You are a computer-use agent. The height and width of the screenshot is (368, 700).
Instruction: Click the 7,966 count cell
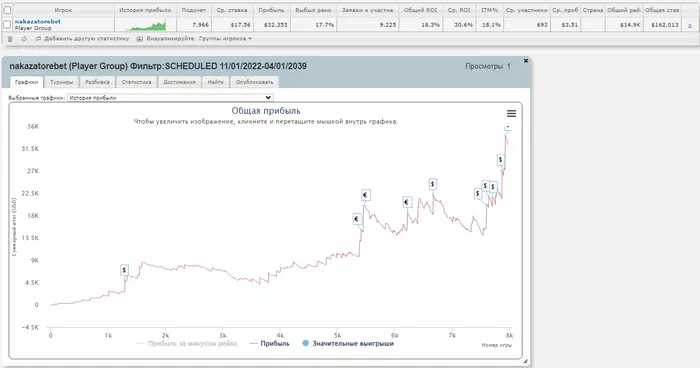[200, 25]
